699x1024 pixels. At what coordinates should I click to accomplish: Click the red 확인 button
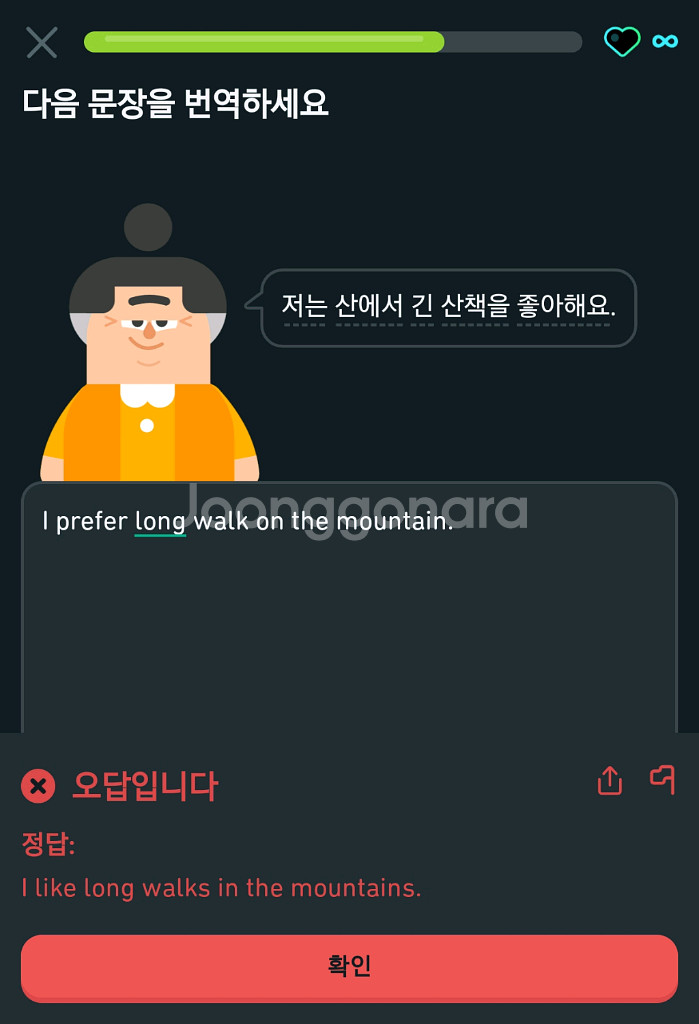pyautogui.click(x=350, y=967)
